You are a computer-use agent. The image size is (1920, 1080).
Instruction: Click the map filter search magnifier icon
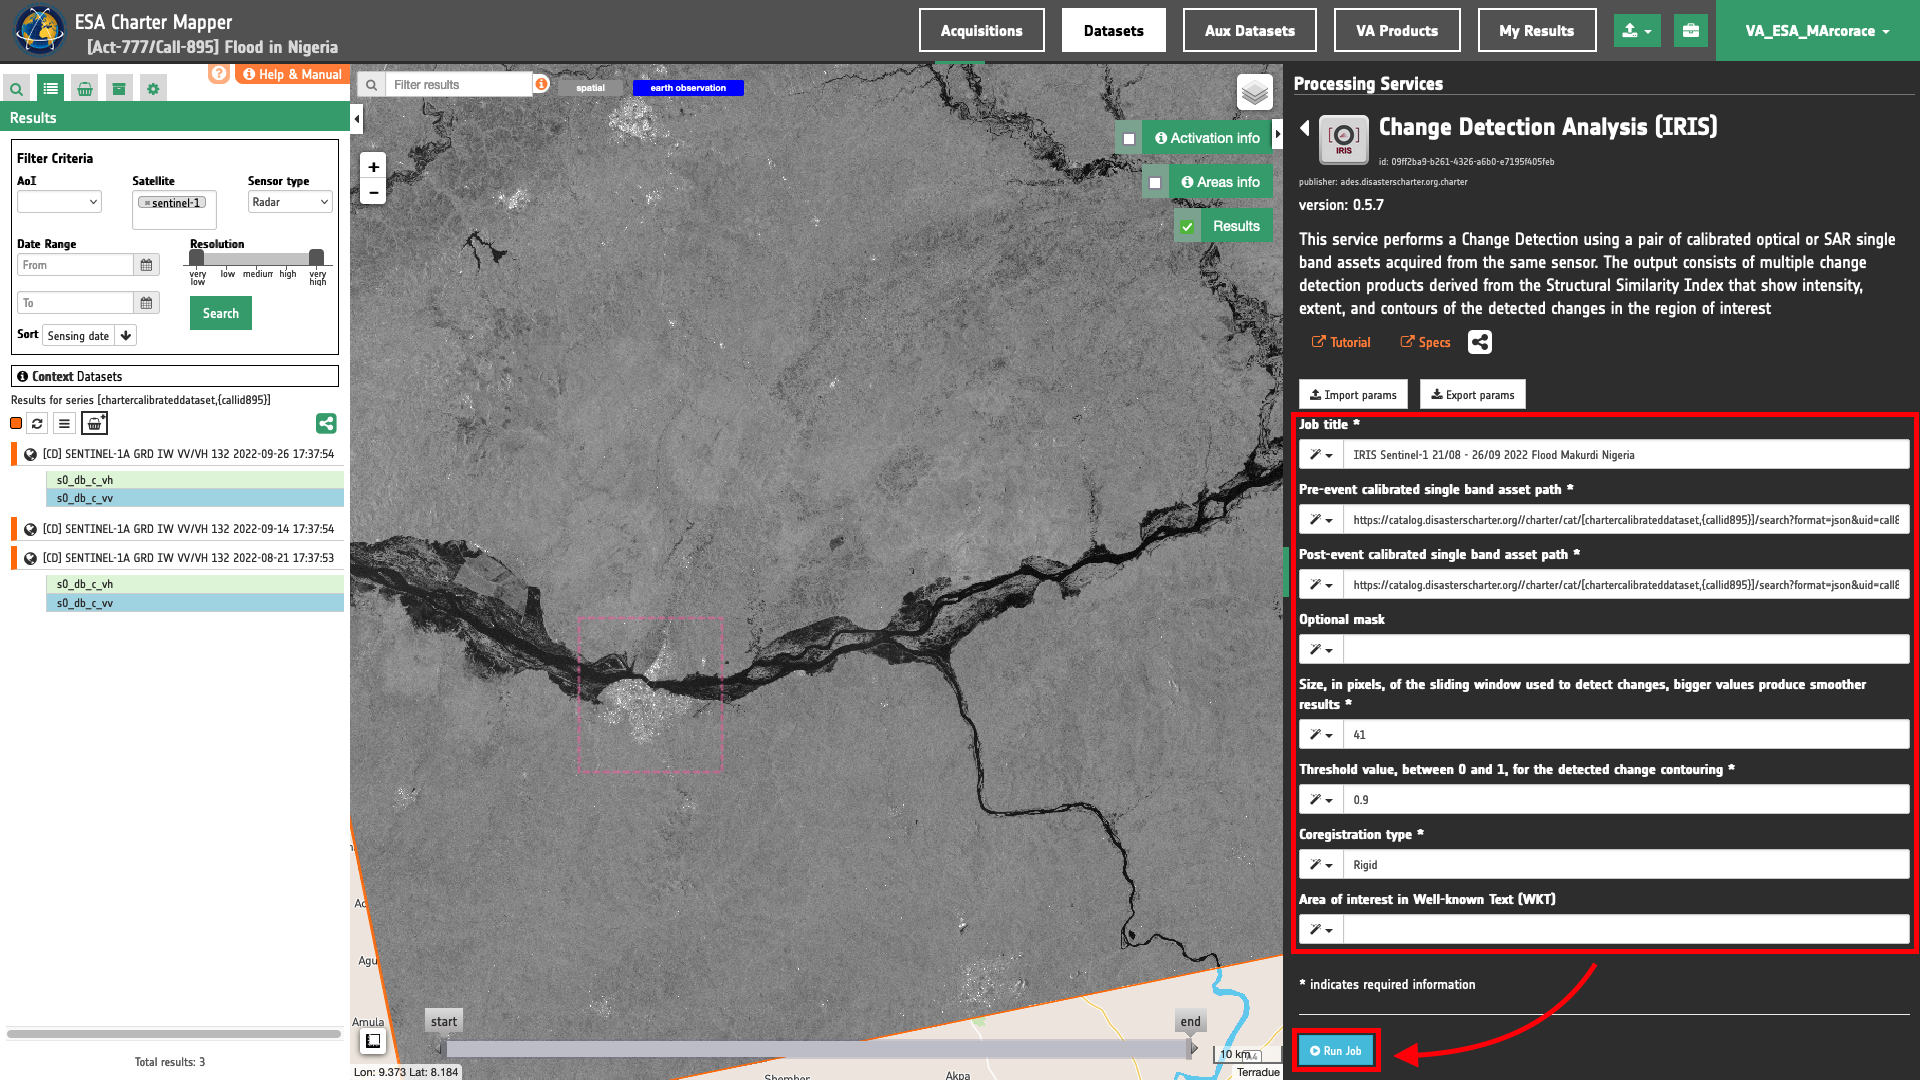(371, 85)
